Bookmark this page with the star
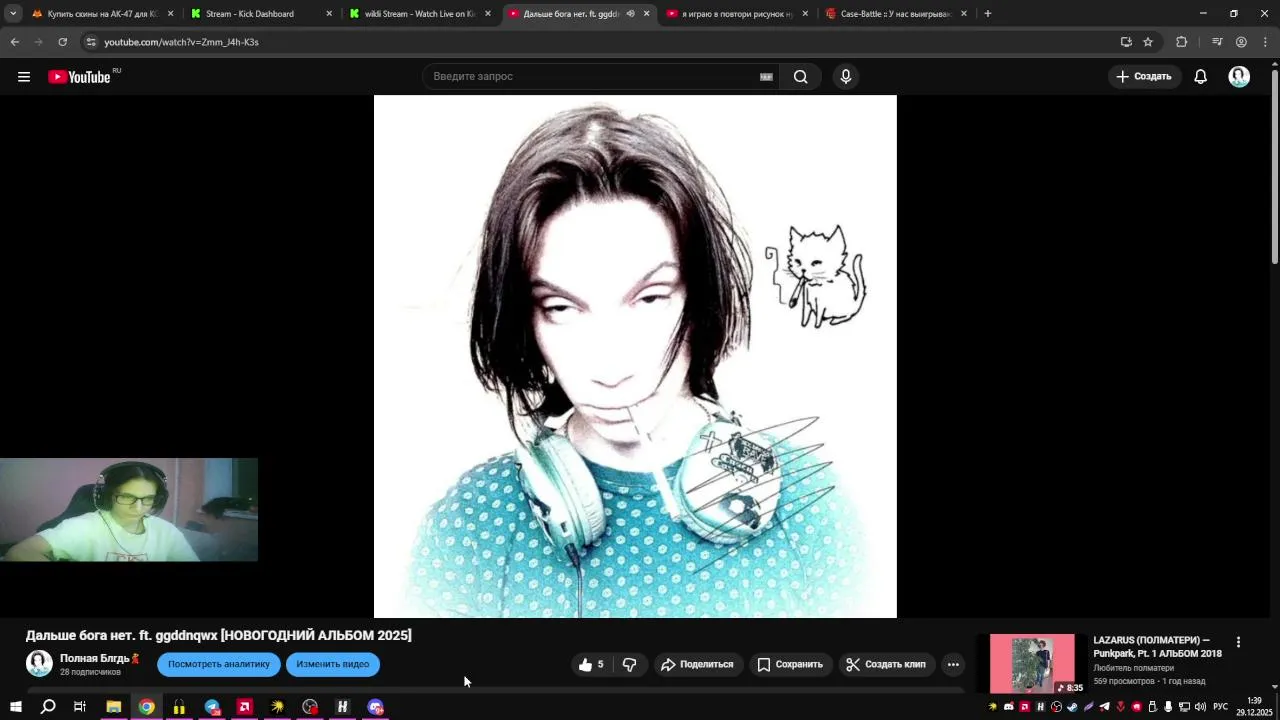Viewport: 1280px width, 720px height. tap(1148, 42)
